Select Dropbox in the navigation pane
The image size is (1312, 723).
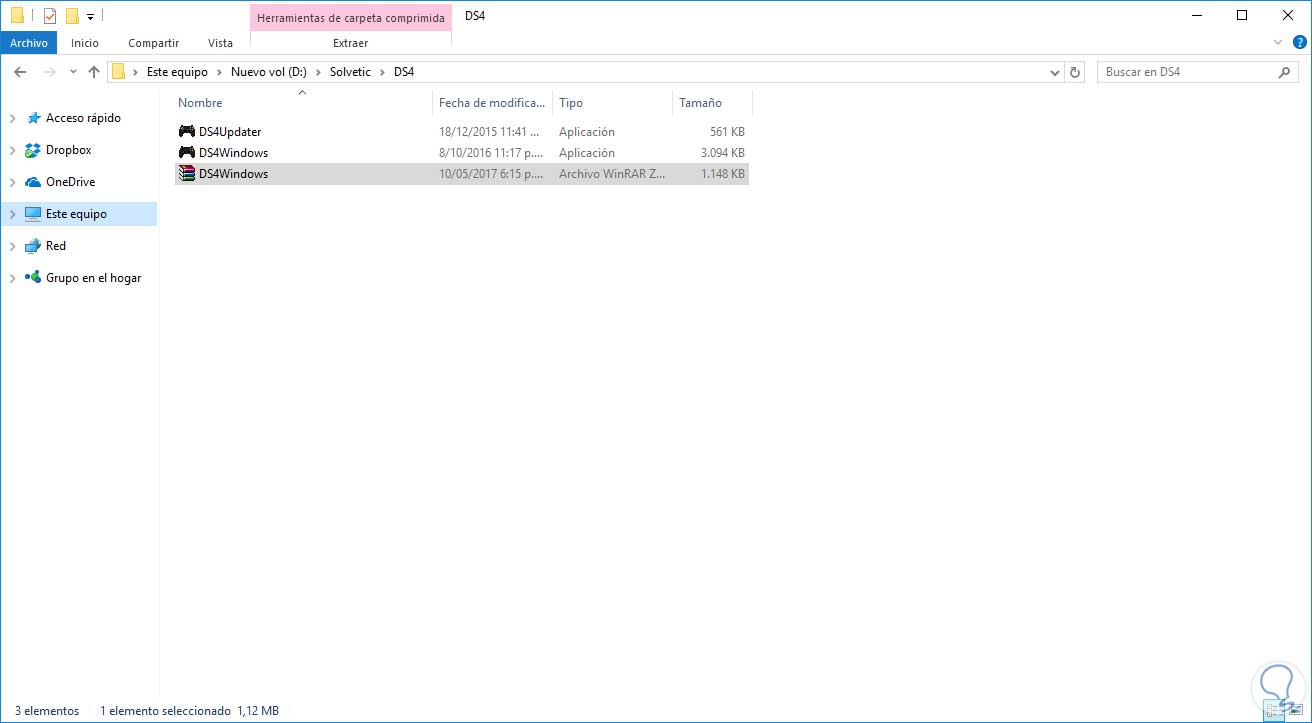pos(69,150)
